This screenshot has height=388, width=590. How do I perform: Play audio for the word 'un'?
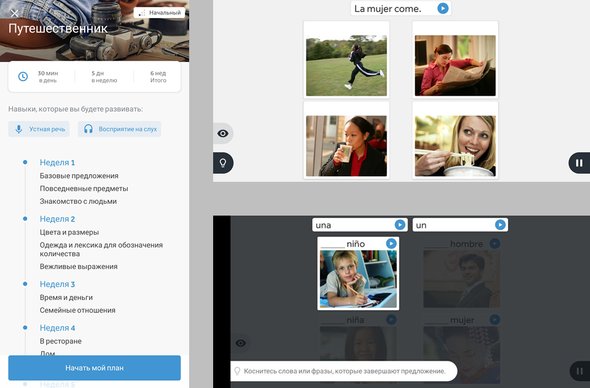click(x=500, y=225)
